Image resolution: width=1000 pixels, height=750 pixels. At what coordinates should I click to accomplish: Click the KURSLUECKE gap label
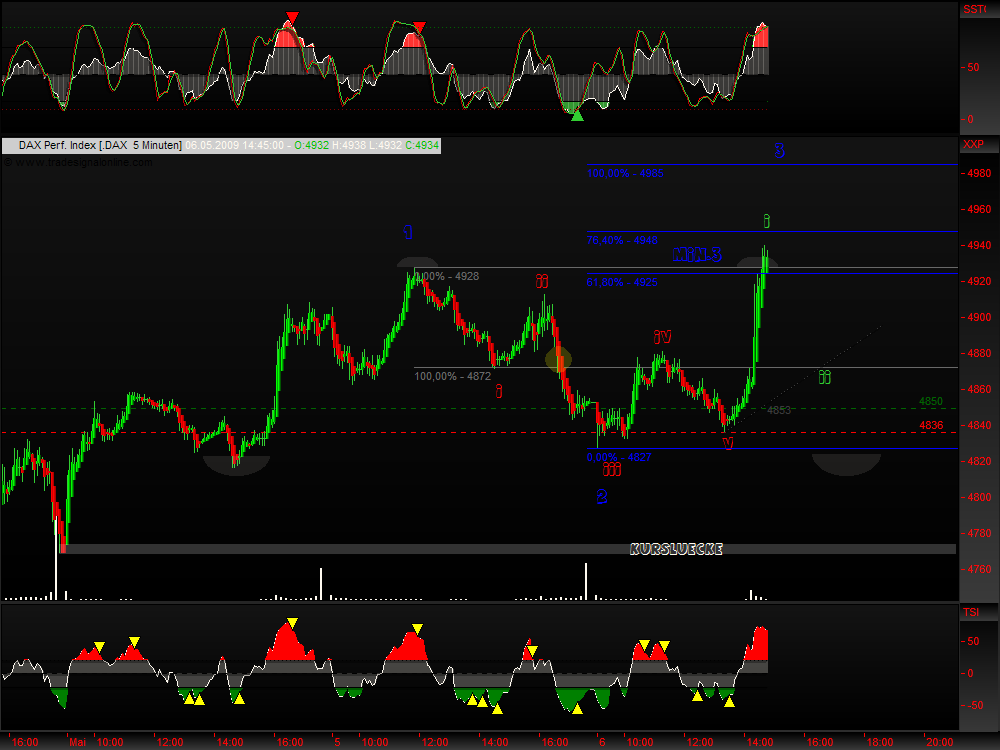coord(676,549)
